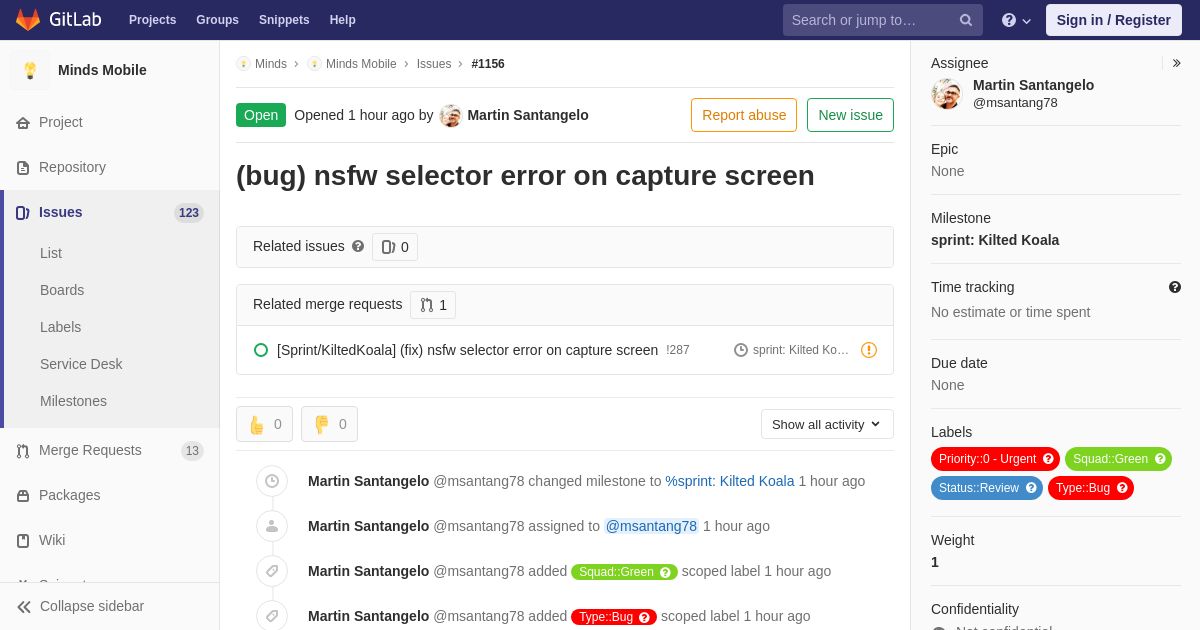This screenshot has height=630, width=1200.
Task: Collapse the right sidebar with double chevron
Action: click(x=1177, y=63)
